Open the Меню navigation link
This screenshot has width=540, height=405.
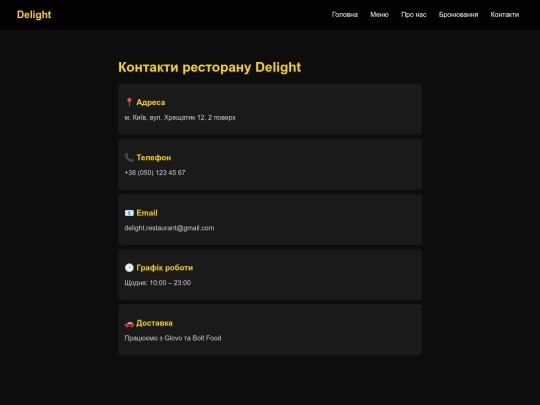tap(379, 14)
